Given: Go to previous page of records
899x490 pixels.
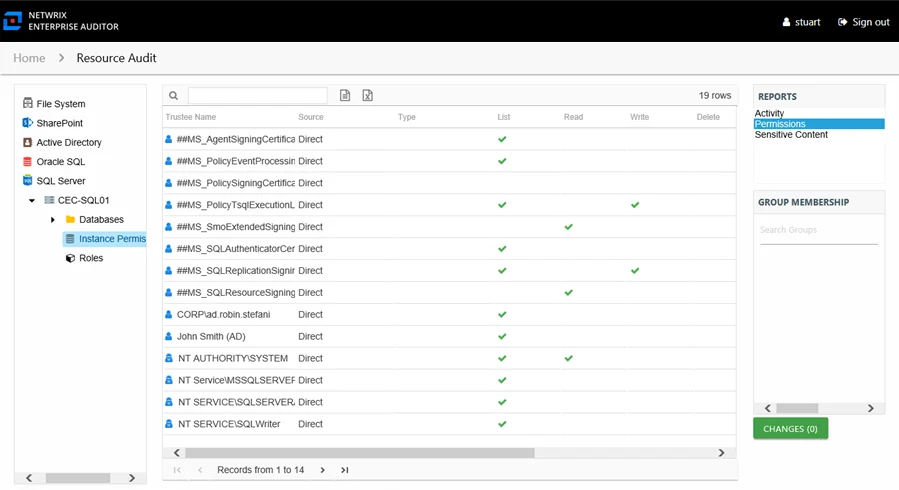Looking at the screenshot, I should 200,470.
